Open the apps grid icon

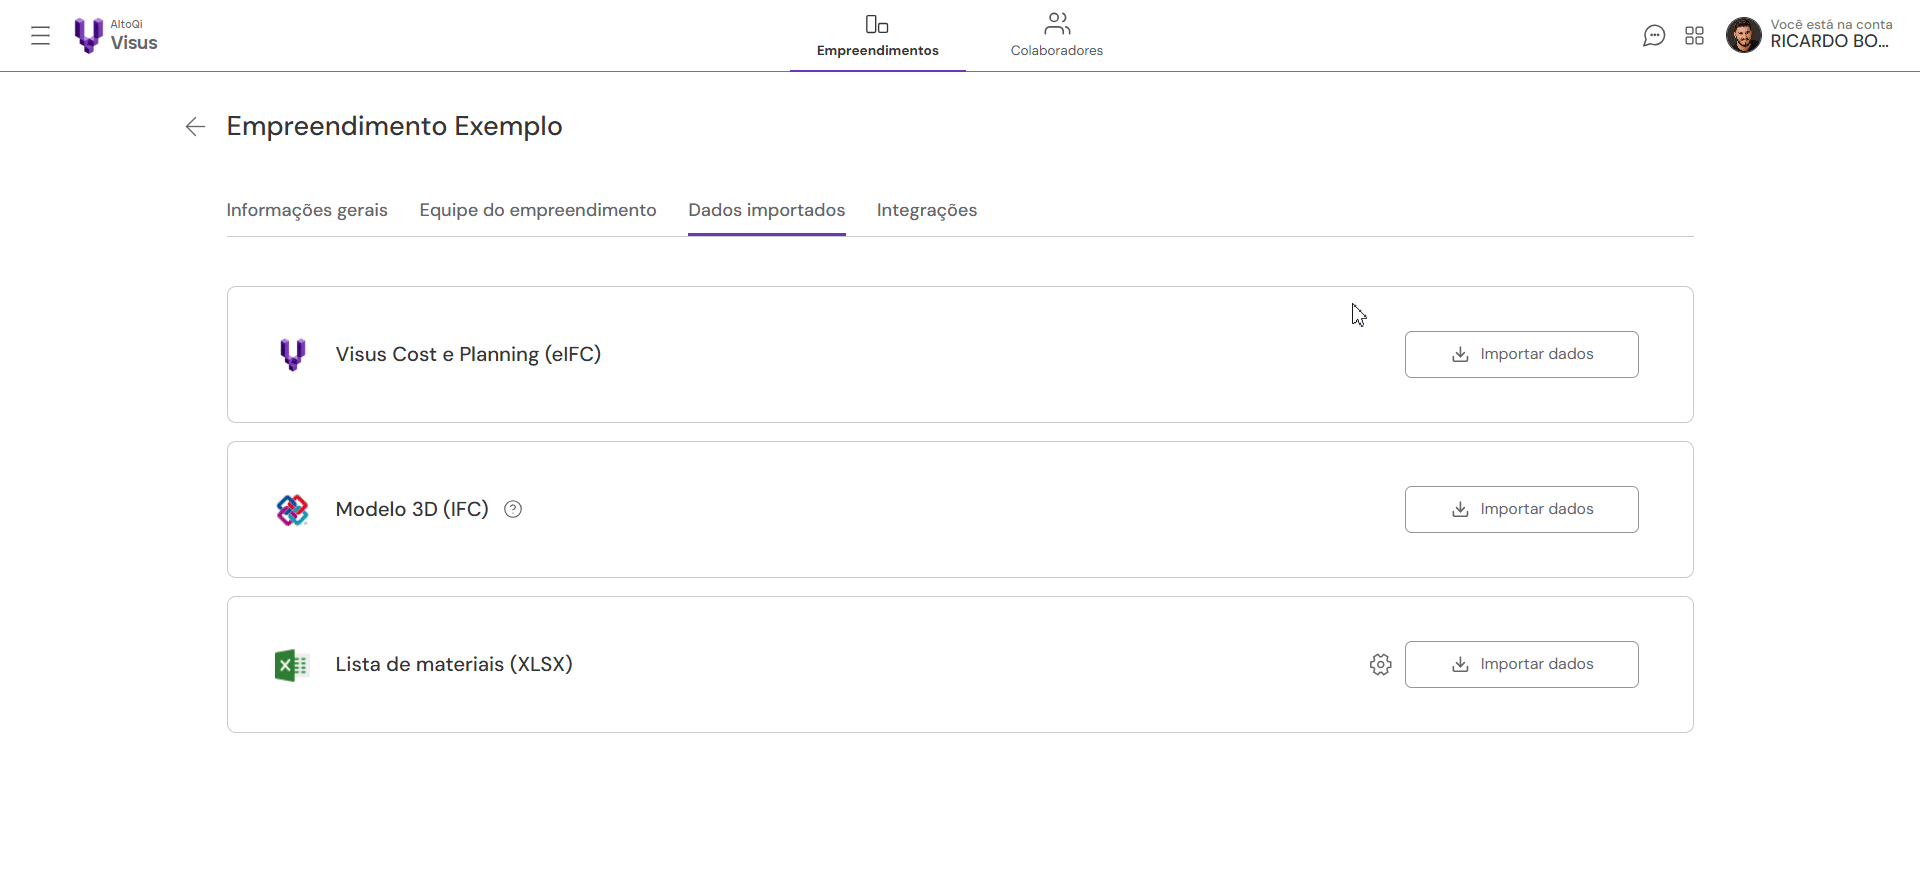(1694, 36)
